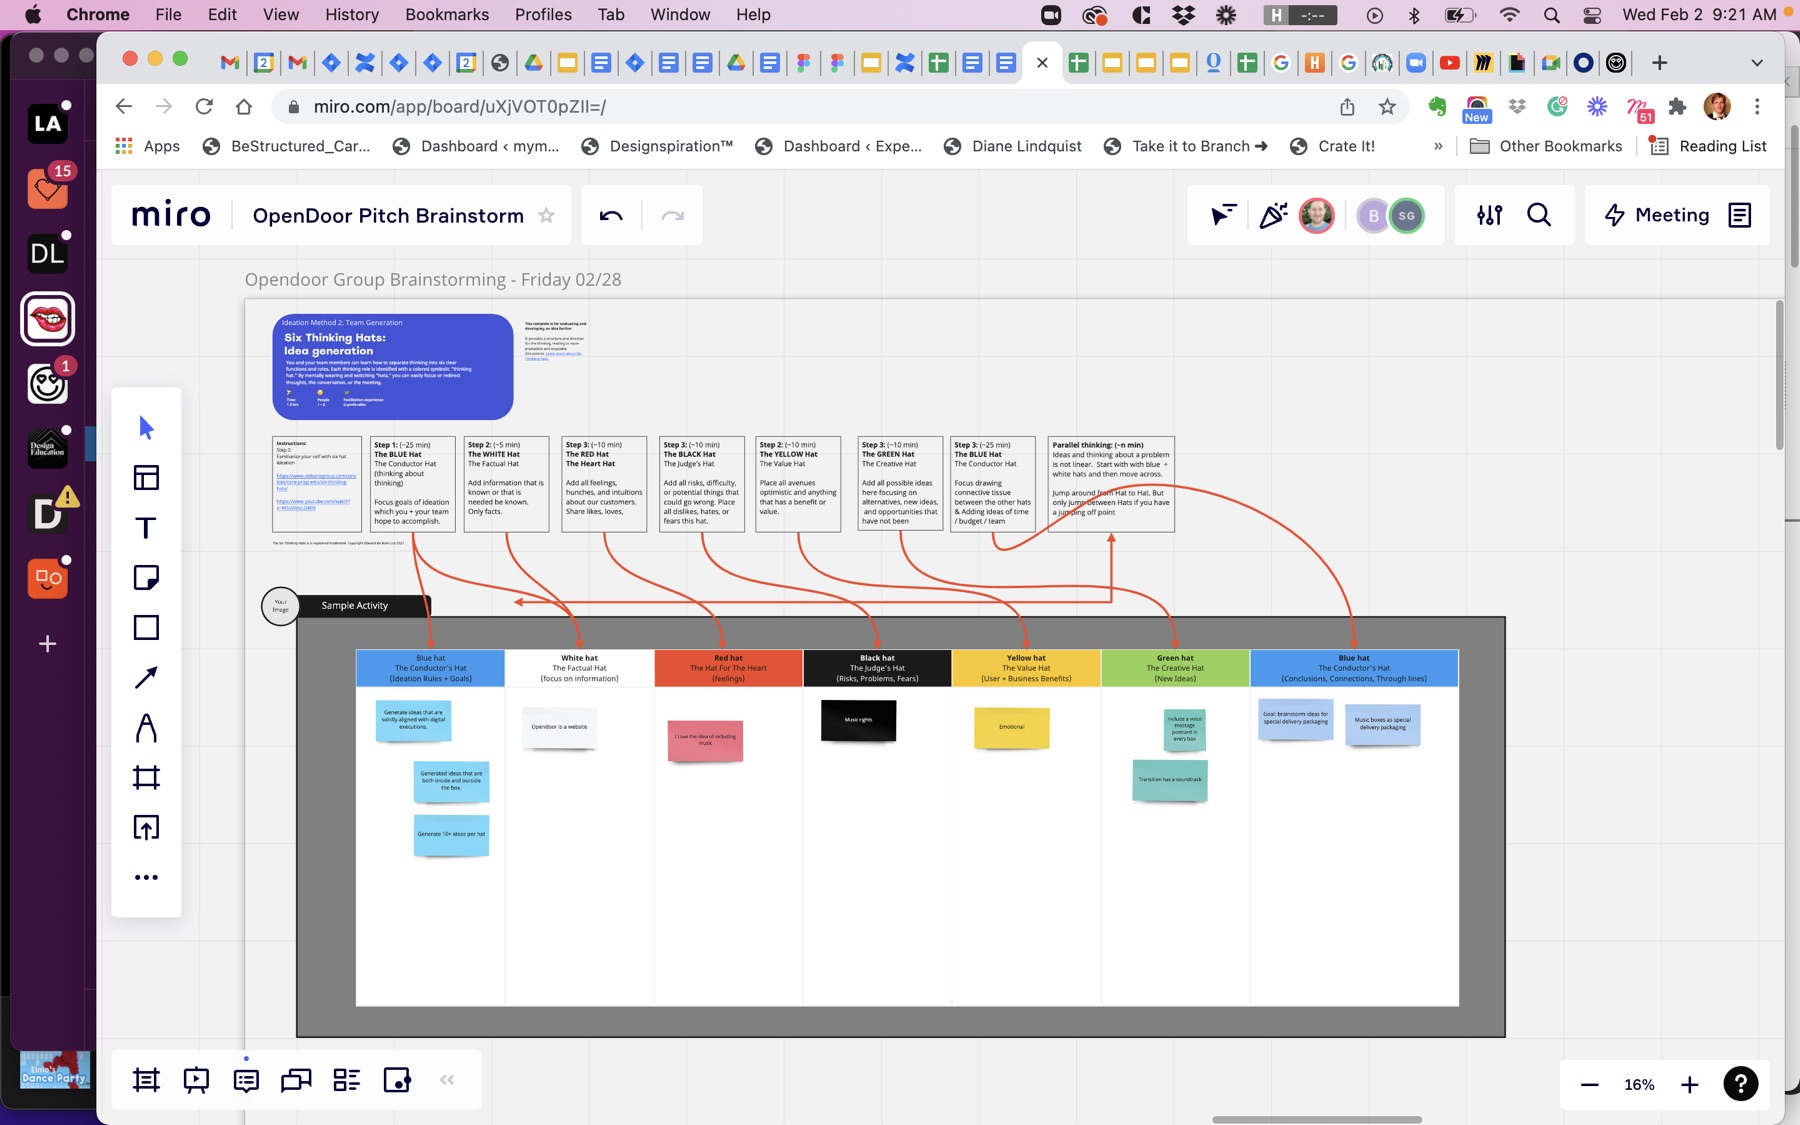Open the Frames panel at bottom

point(146,1080)
